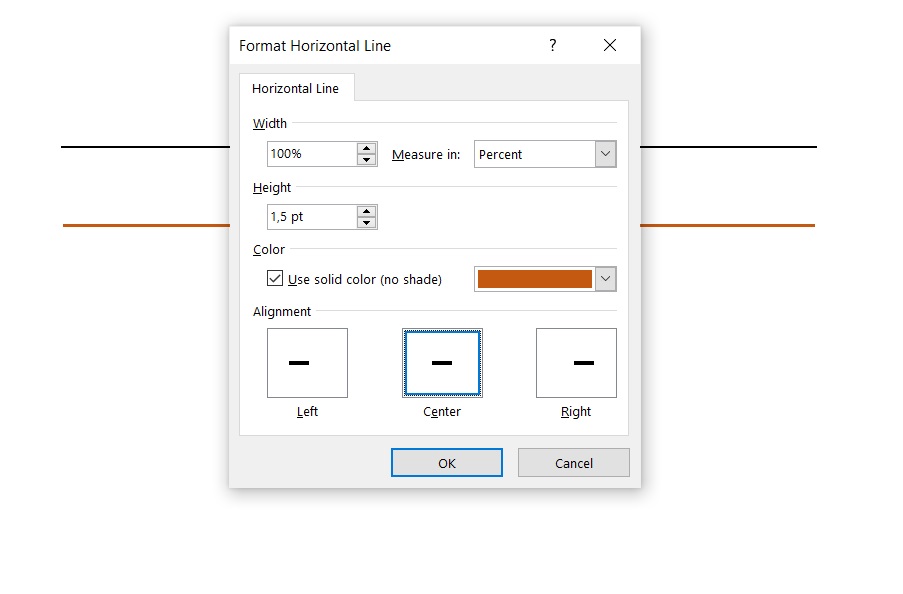Select the Right alignment icon
The height and width of the screenshot is (594, 903).
coord(576,363)
